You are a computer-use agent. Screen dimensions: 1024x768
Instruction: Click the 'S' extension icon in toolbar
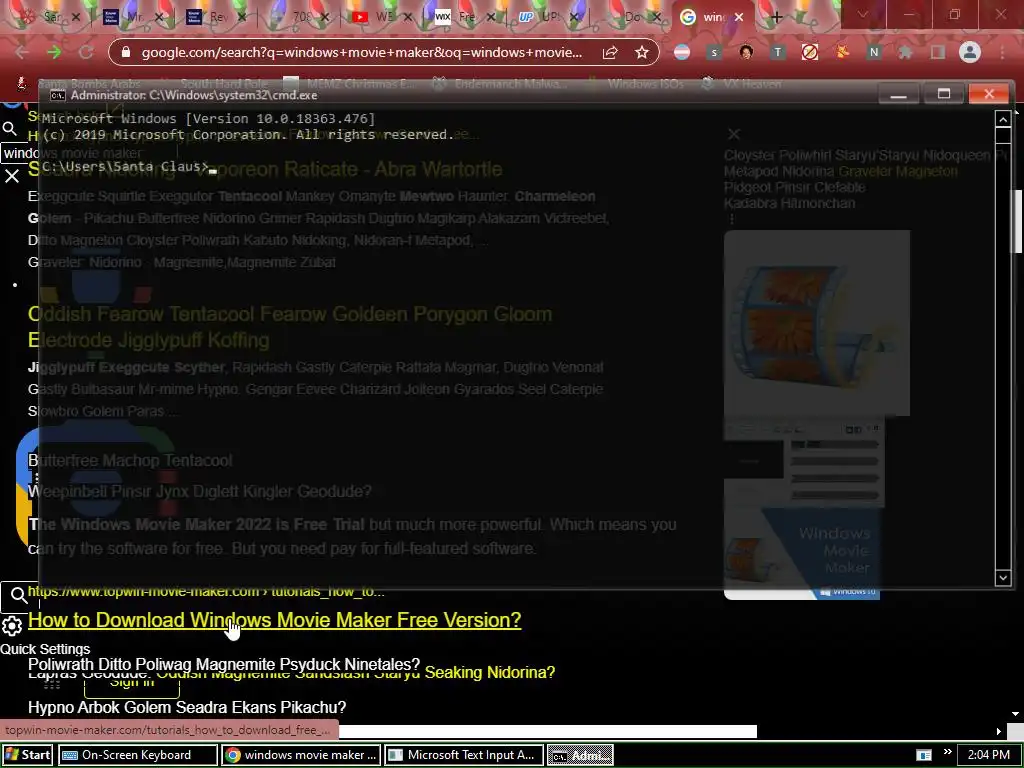[x=714, y=53]
